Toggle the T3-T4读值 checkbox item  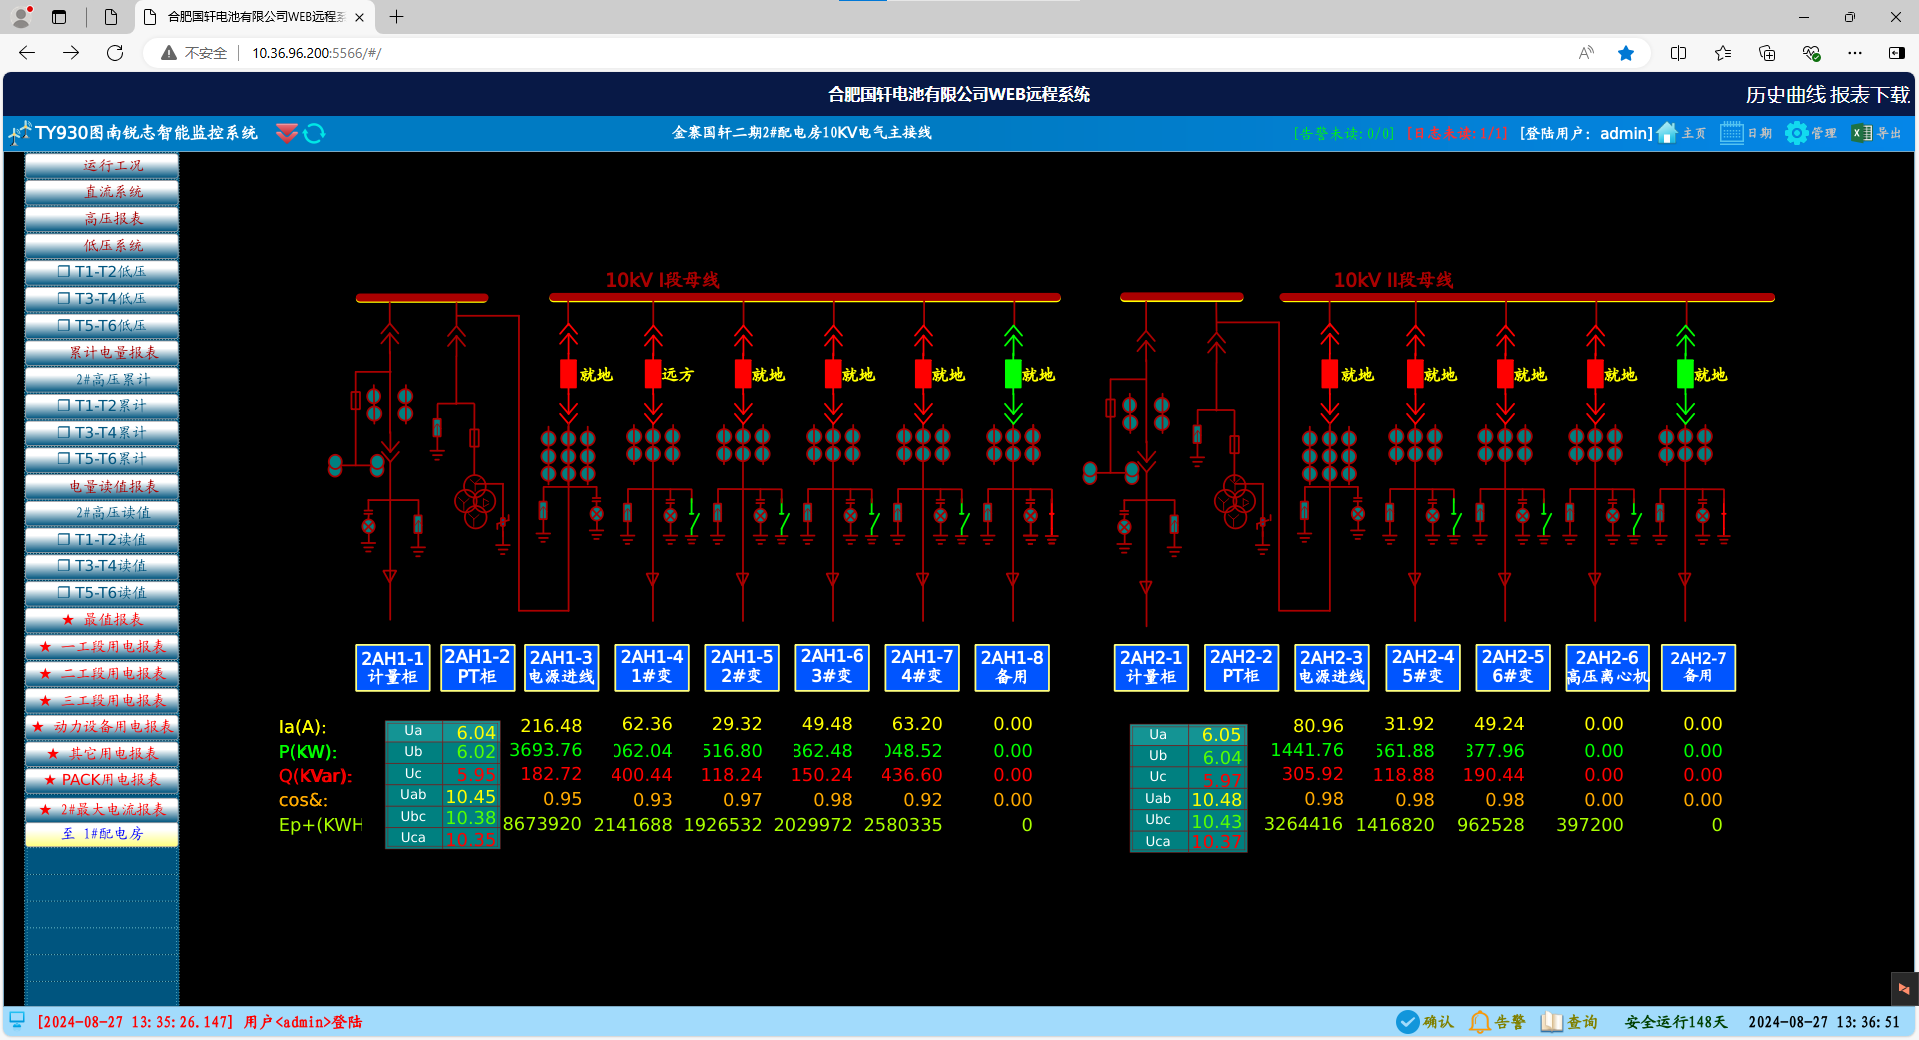(102, 566)
